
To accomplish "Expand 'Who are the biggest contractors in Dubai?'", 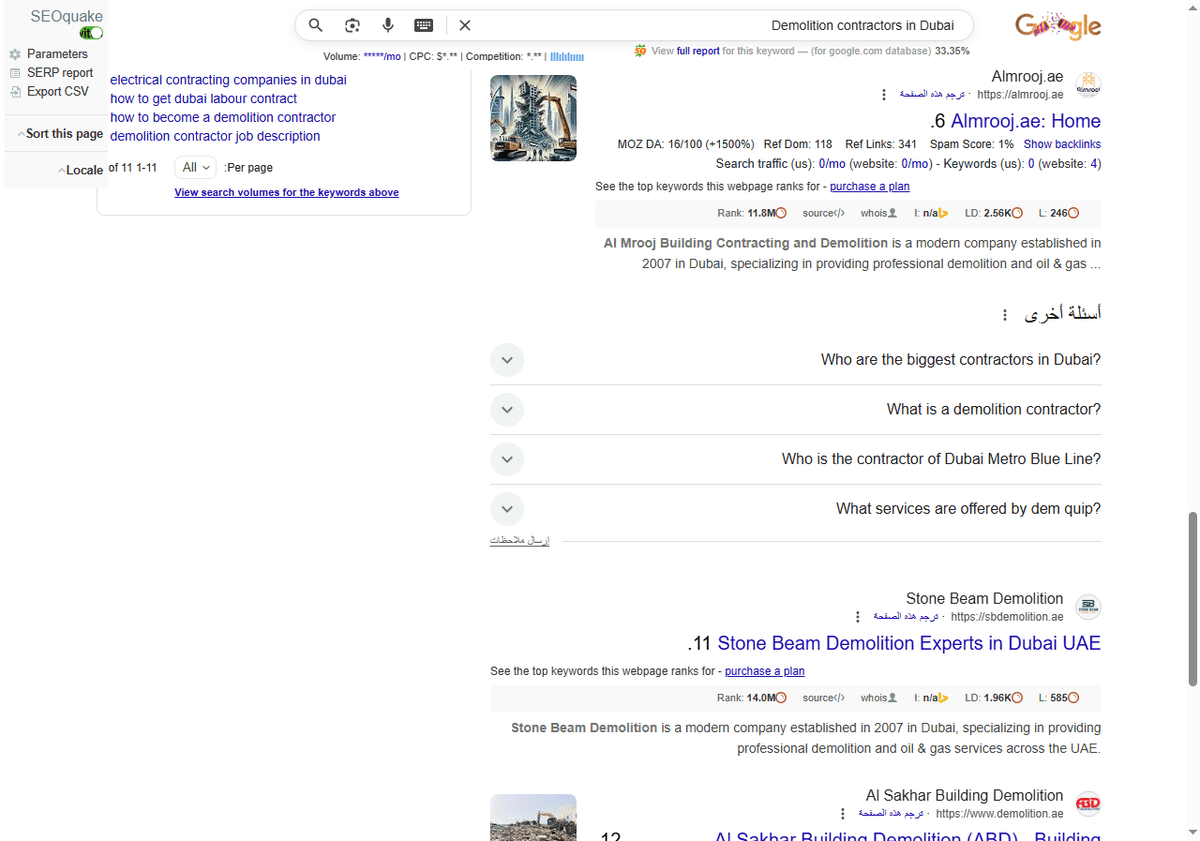I will 507,359.
